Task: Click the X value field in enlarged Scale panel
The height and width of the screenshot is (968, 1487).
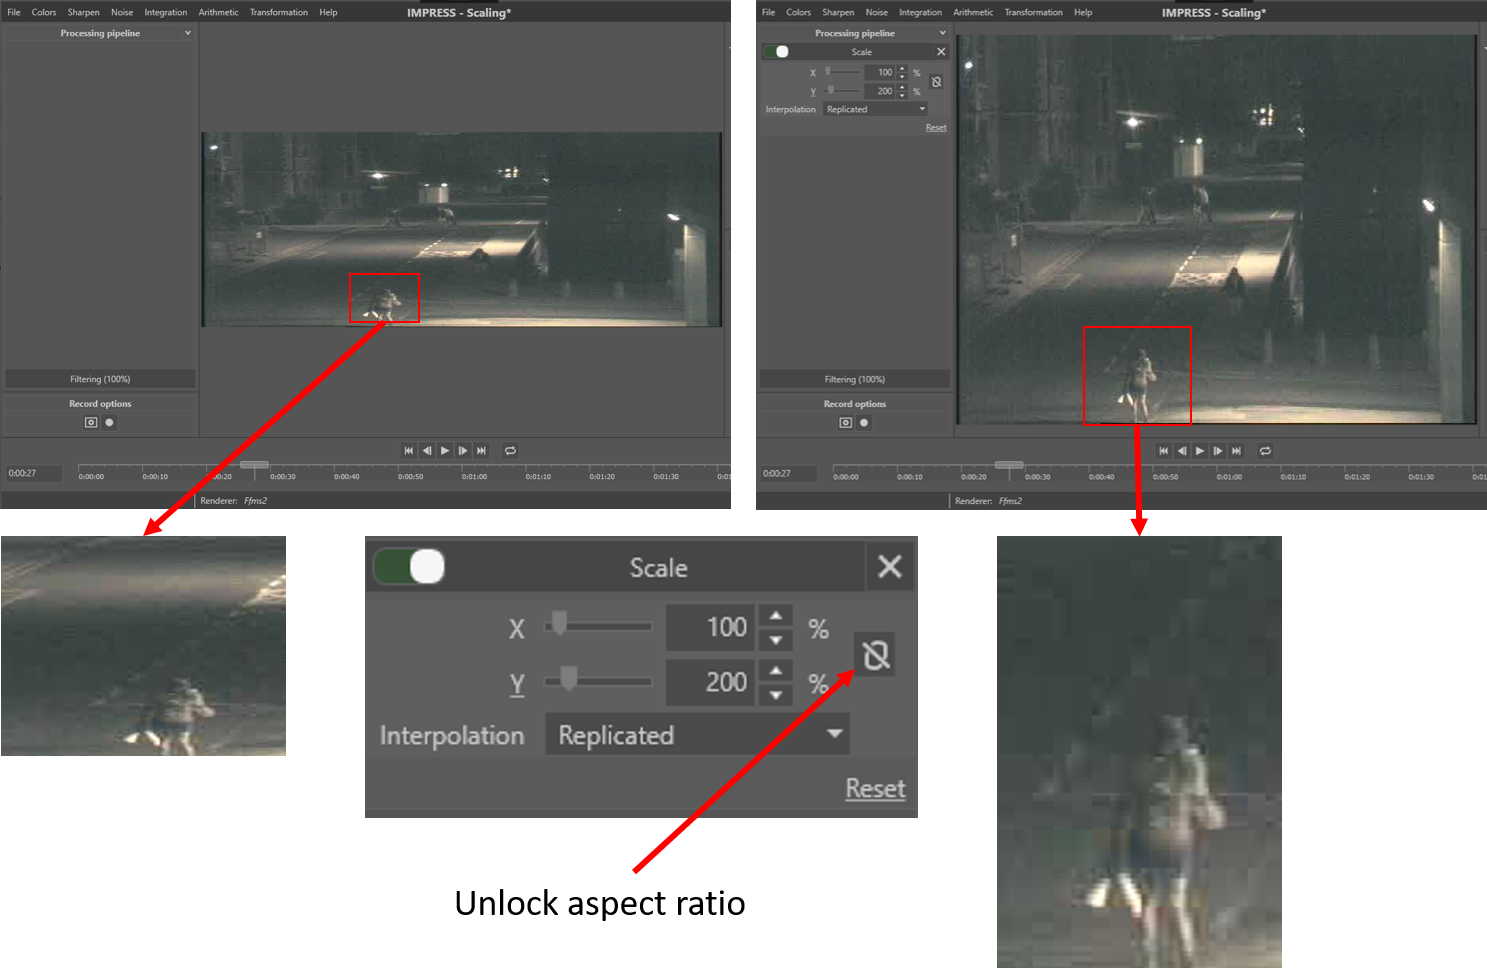Action: 711,627
